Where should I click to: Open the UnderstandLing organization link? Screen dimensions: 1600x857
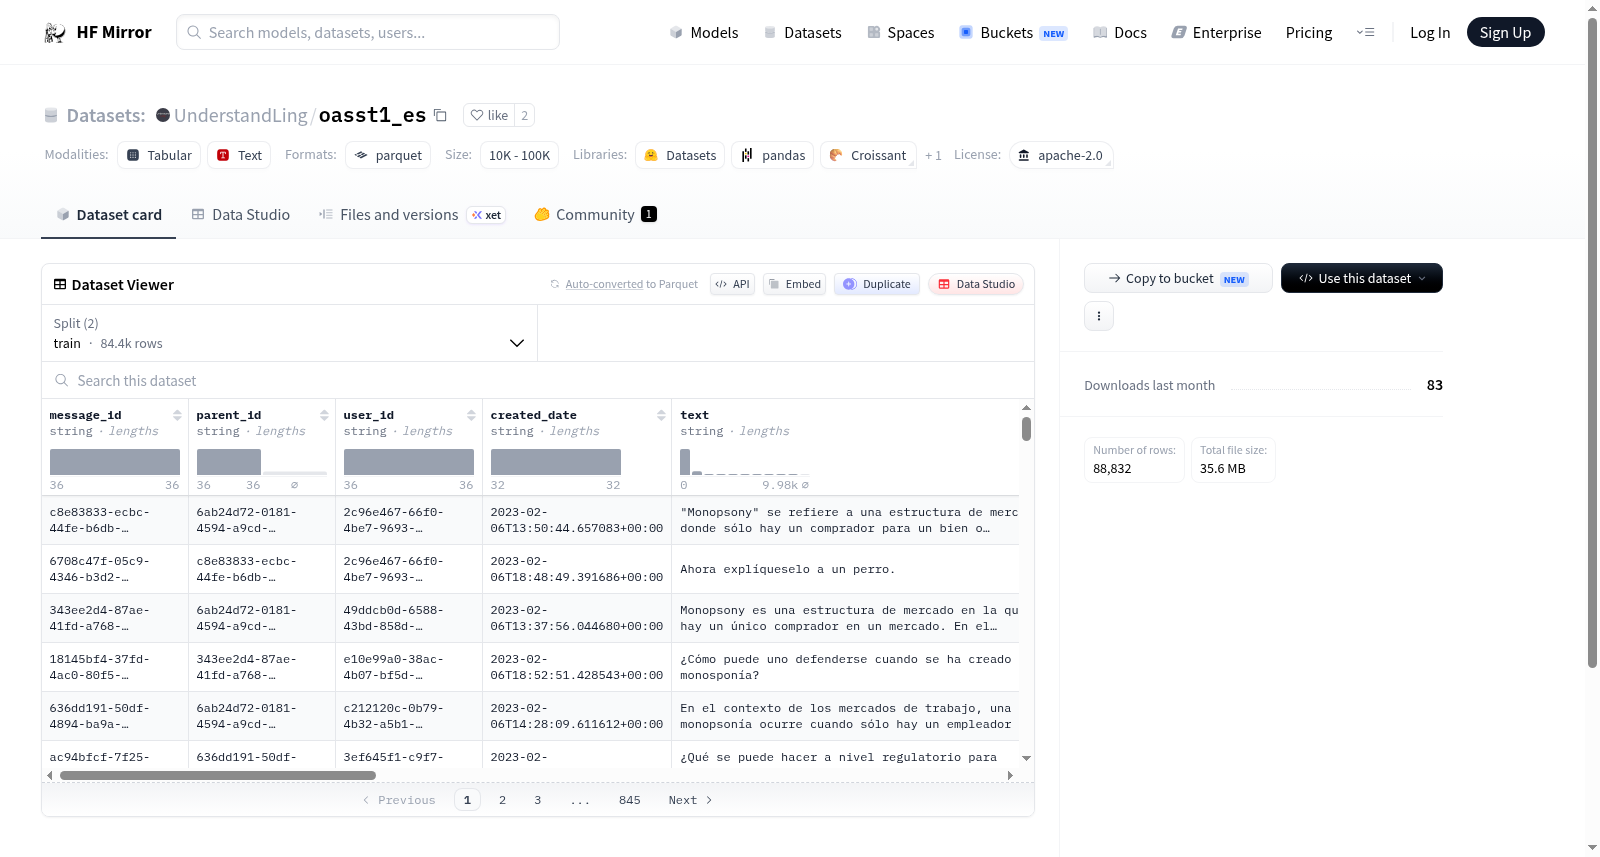(240, 115)
